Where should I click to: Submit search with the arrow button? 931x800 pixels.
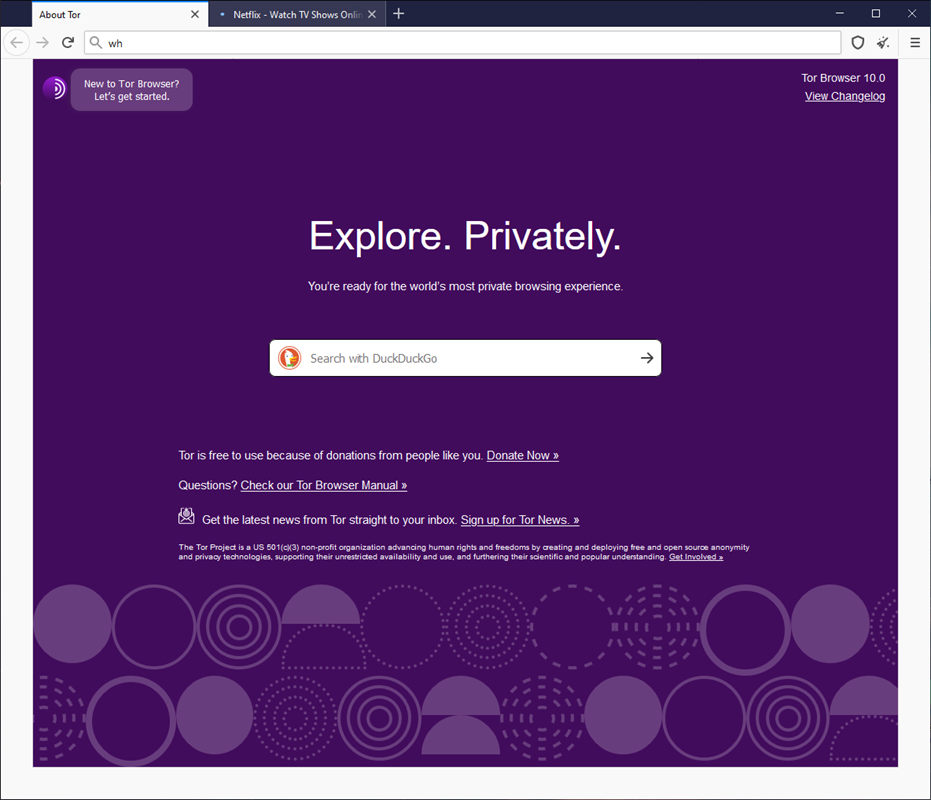coord(647,358)
